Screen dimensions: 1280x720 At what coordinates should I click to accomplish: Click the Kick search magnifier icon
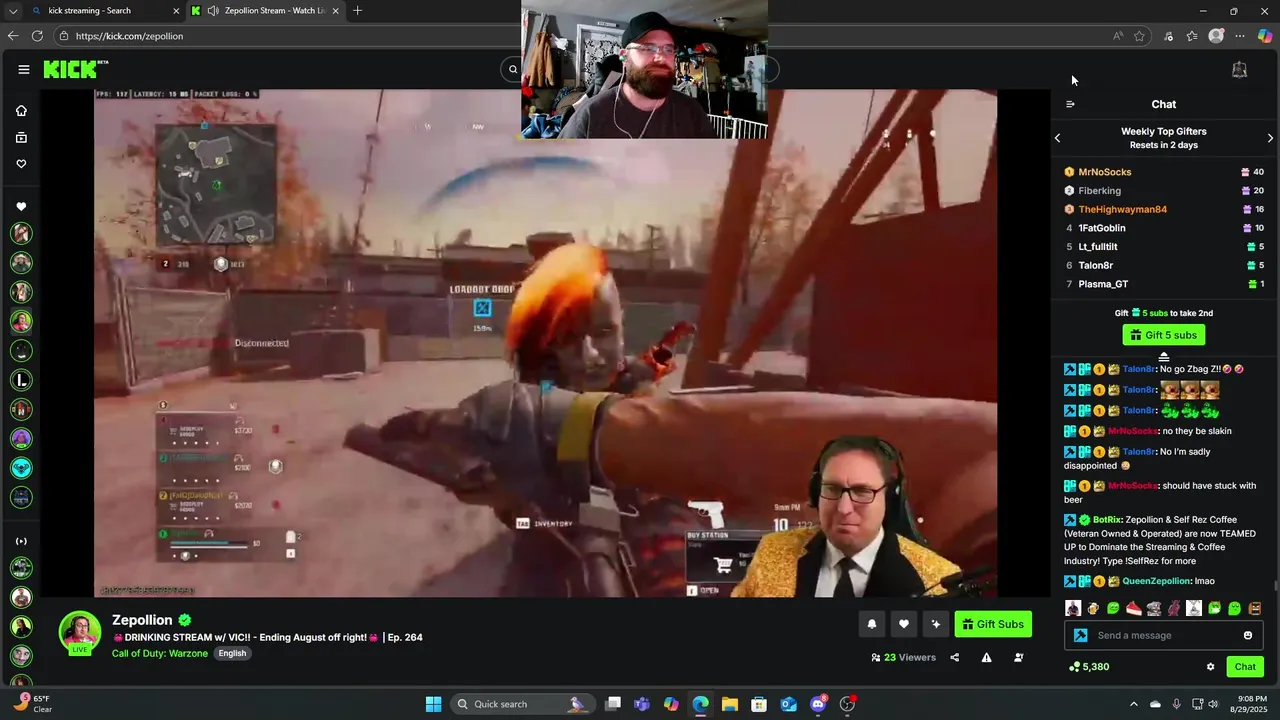(512, 69)
